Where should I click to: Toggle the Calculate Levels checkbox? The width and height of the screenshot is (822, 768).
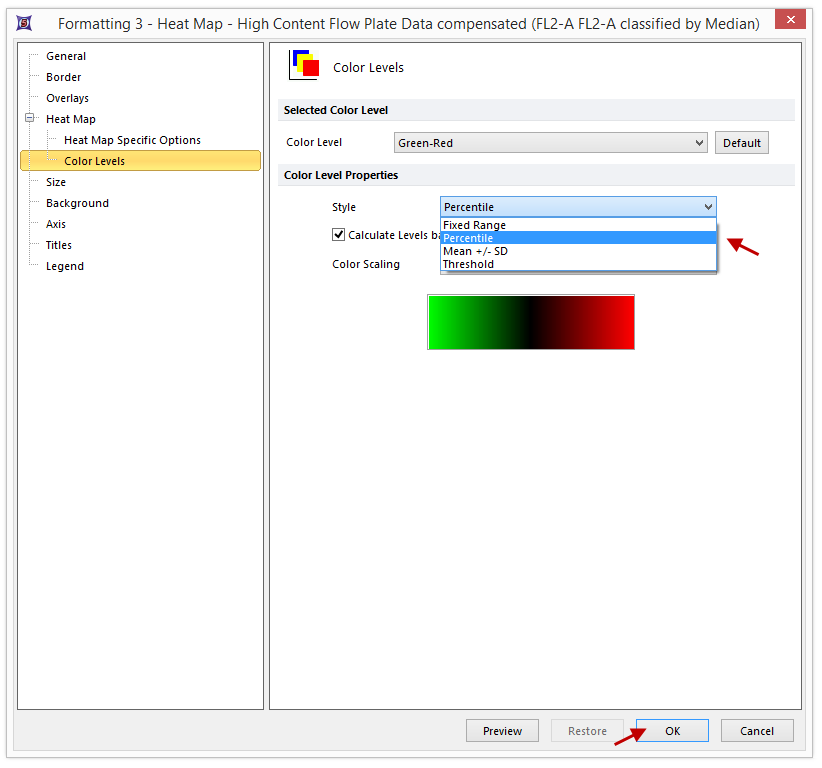339,235
